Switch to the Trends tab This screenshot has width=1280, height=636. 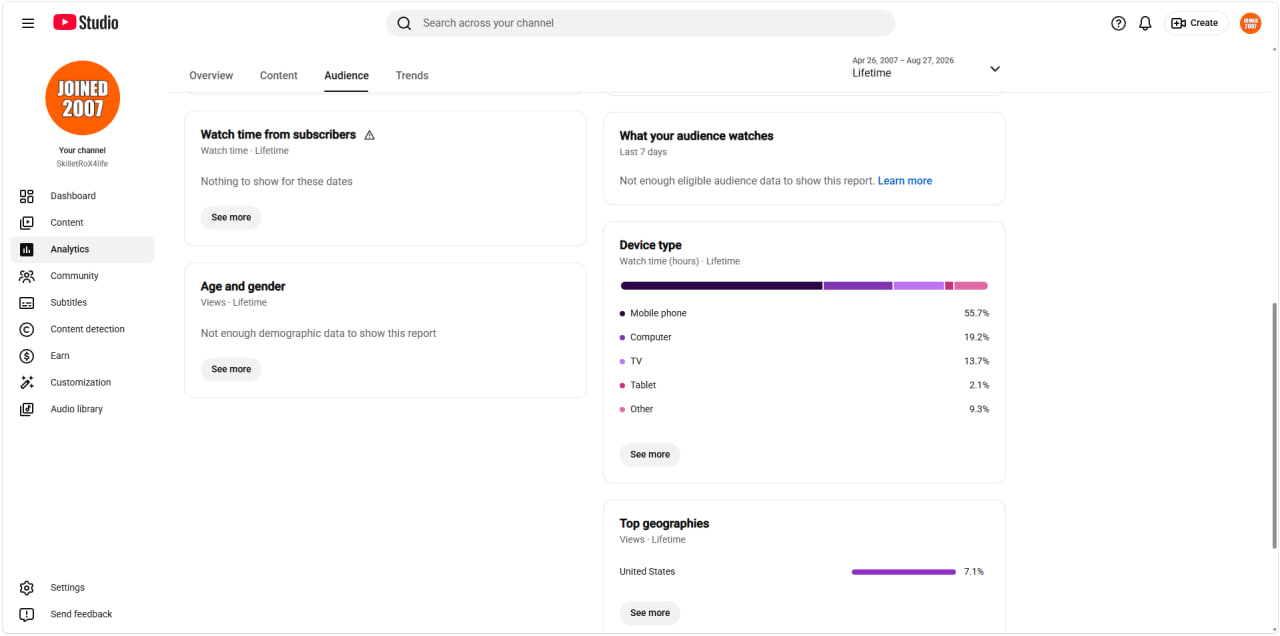coord(412,76)
